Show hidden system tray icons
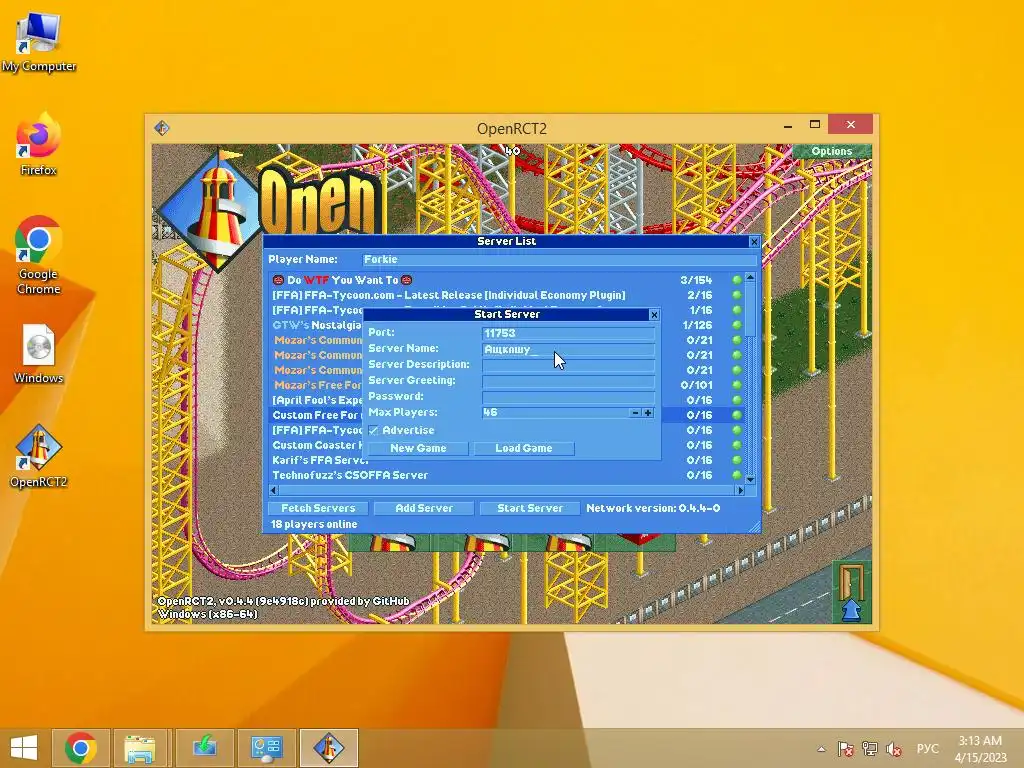Image resolution: width=1024 pixels, height=768 pixels. [822, 749]
